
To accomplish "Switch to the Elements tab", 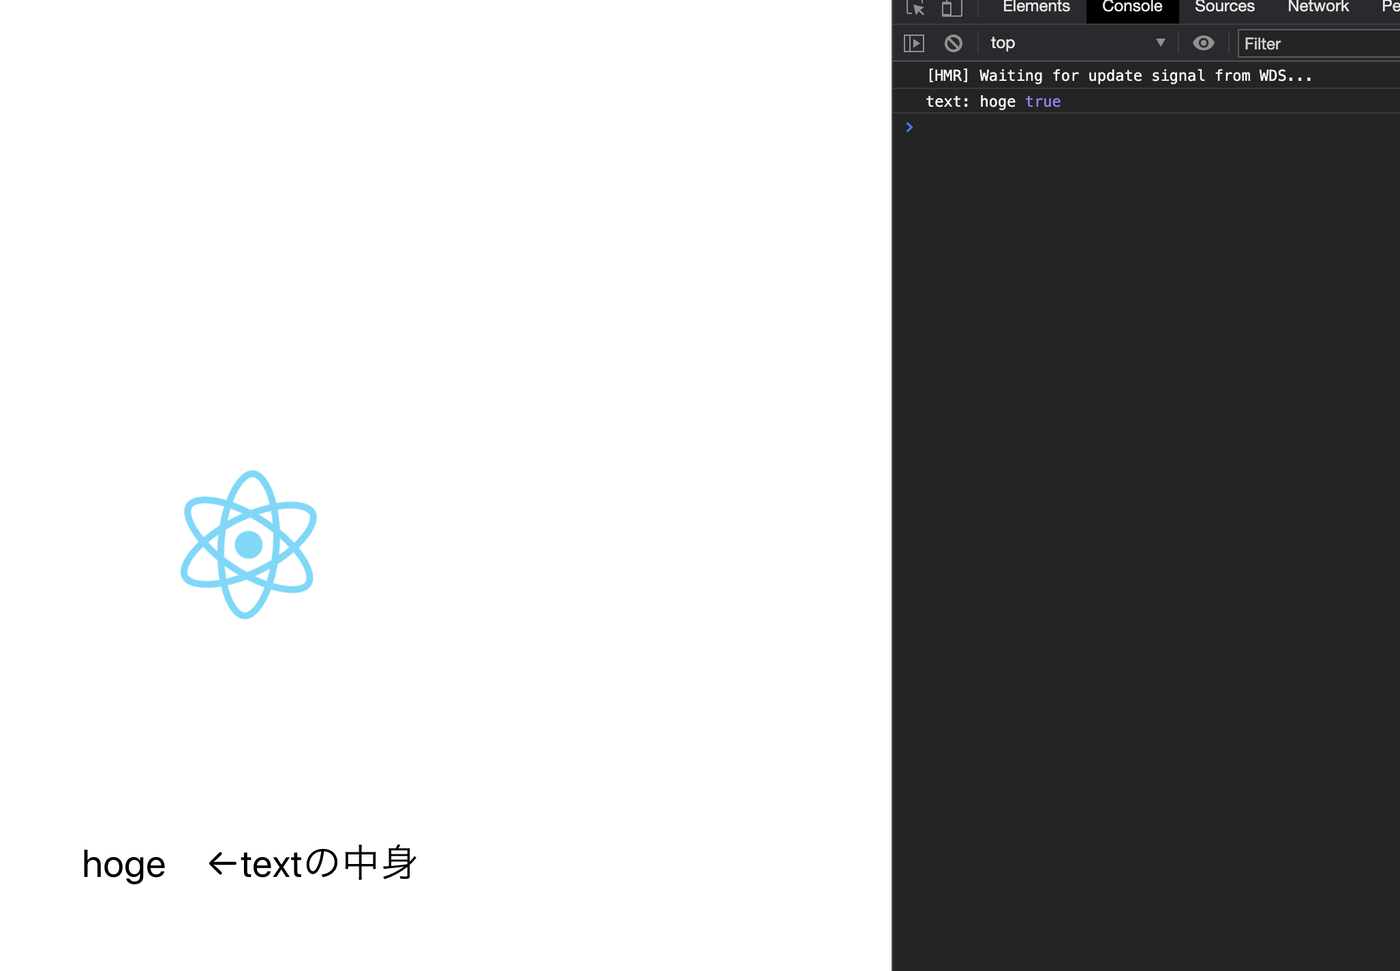I will point(1036,8).
